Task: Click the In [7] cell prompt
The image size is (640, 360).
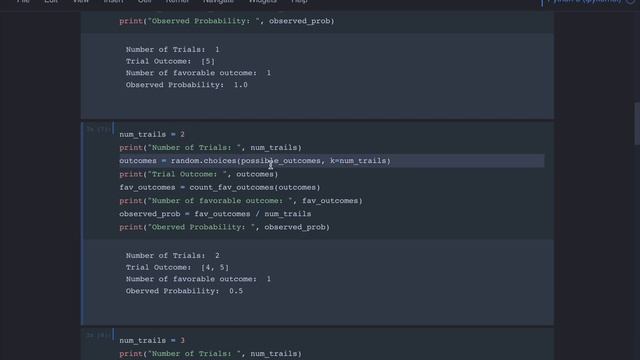Action: point(98,129)
